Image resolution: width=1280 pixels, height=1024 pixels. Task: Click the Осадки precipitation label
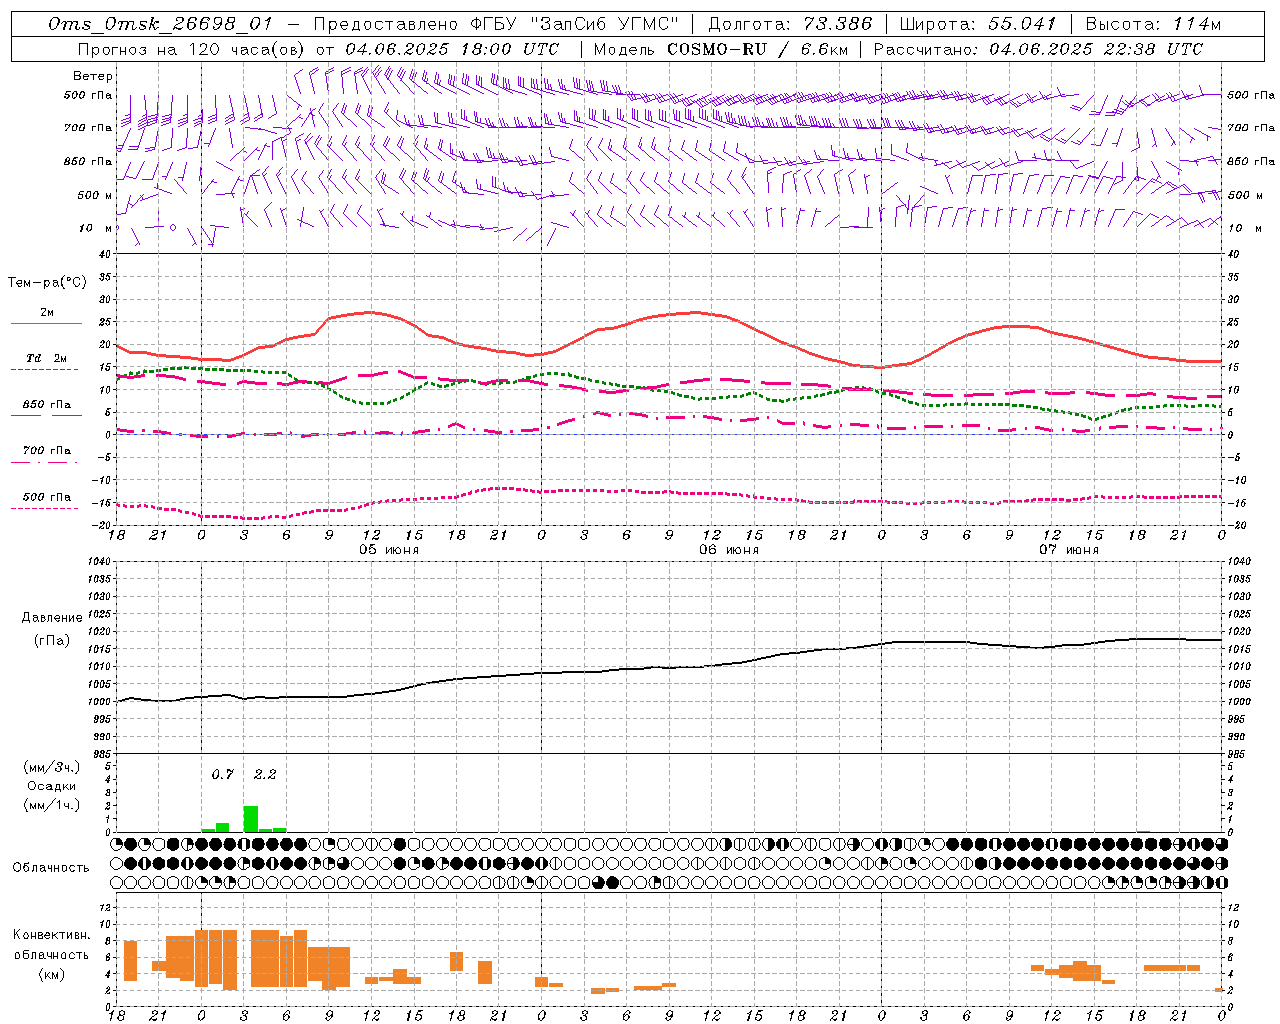point(51,786)
